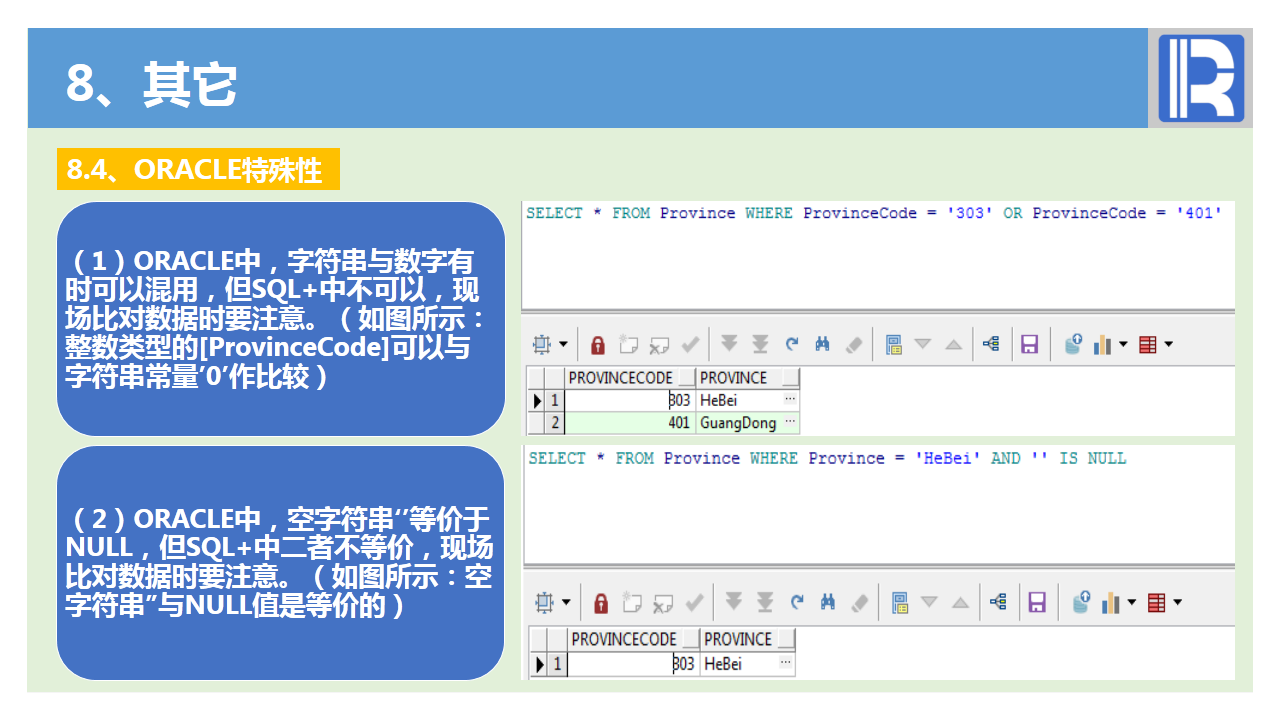The width and height of the screenshot is (1280, 720).
Task: Open the red table dropdown arrow in upper toolbar
Action: pyautogui.click(x=1168, y=345)
